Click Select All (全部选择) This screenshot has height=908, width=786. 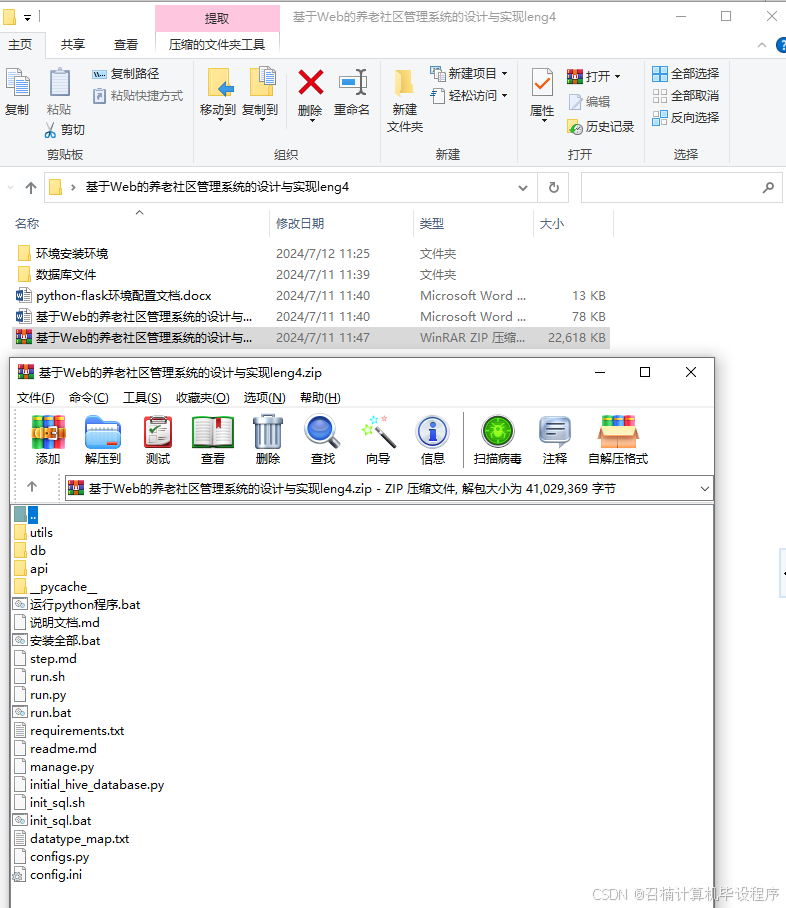685,74
